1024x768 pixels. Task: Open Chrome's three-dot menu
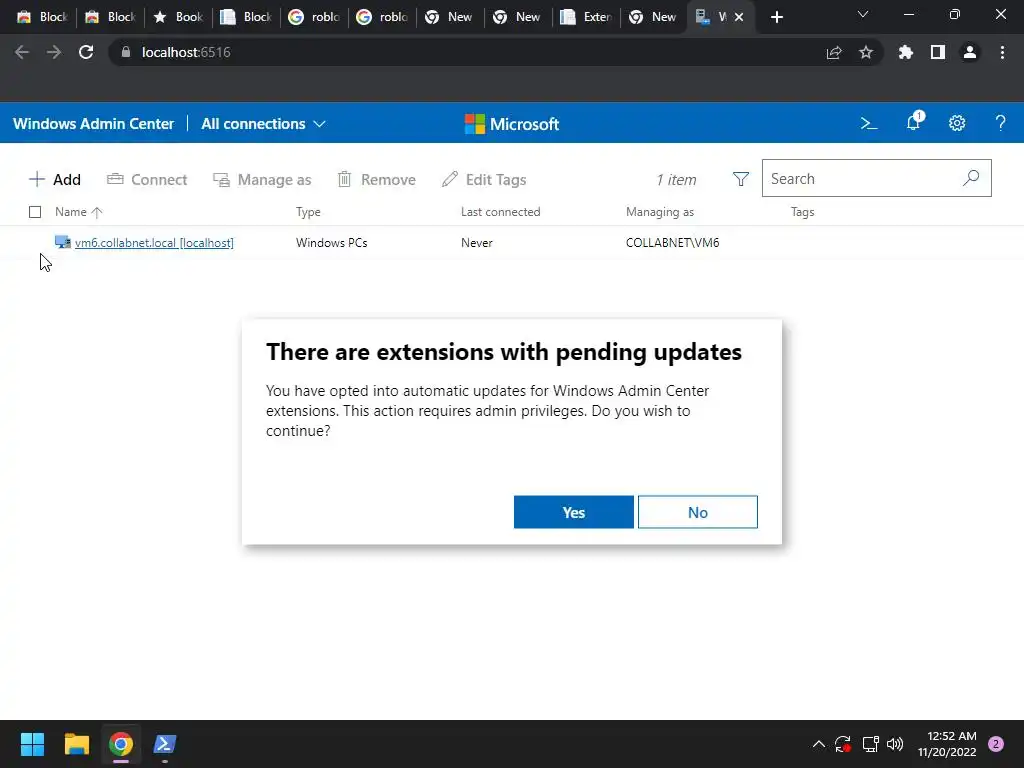click(x=1002, y=52)
